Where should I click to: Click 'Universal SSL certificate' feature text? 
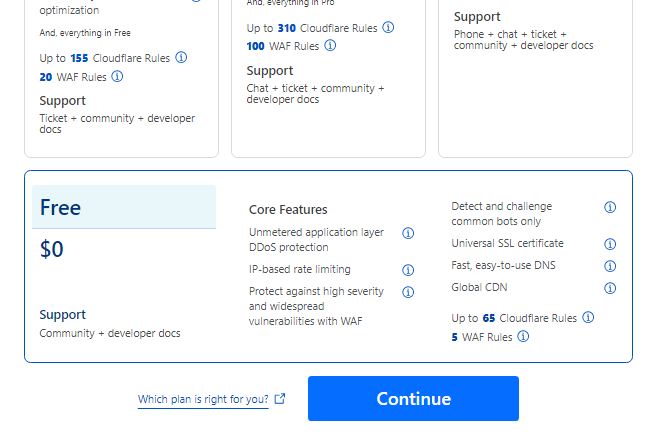(x=507, y=243)
